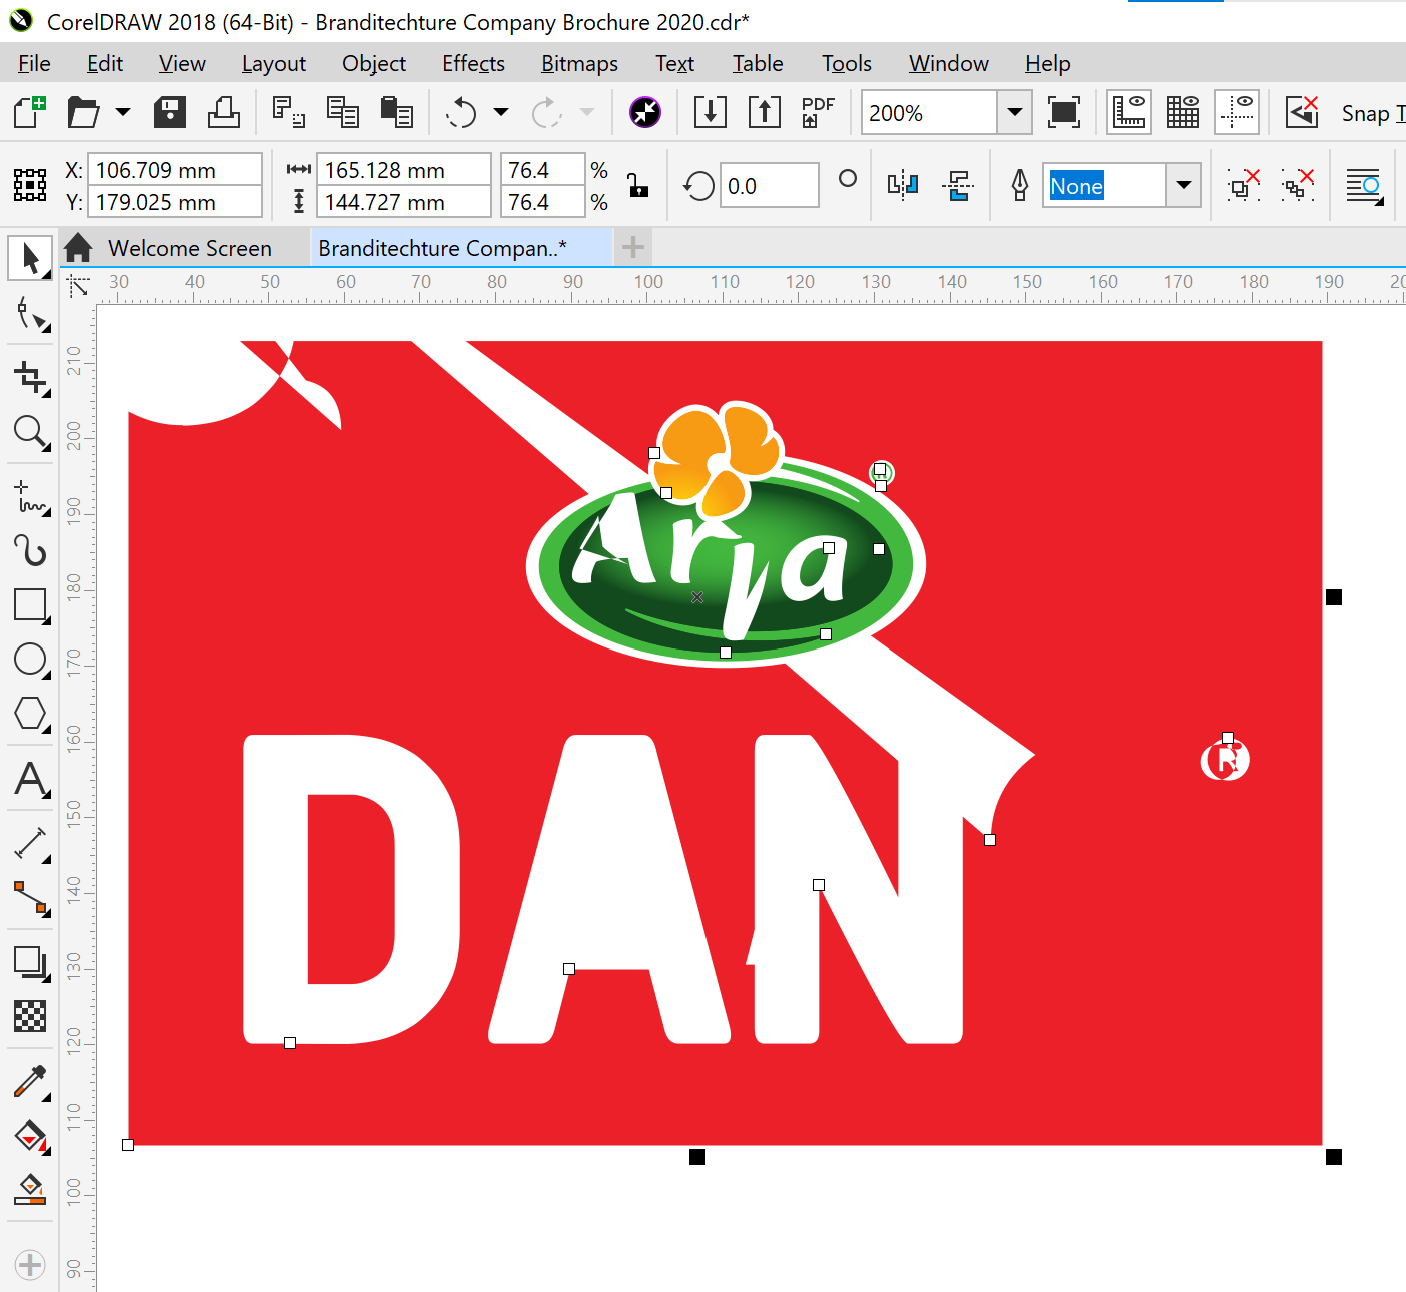Image resolution: width=1406 pixels, height=1292 pixels.
Task: Select the Pick tool
Action: pos(30,258)
